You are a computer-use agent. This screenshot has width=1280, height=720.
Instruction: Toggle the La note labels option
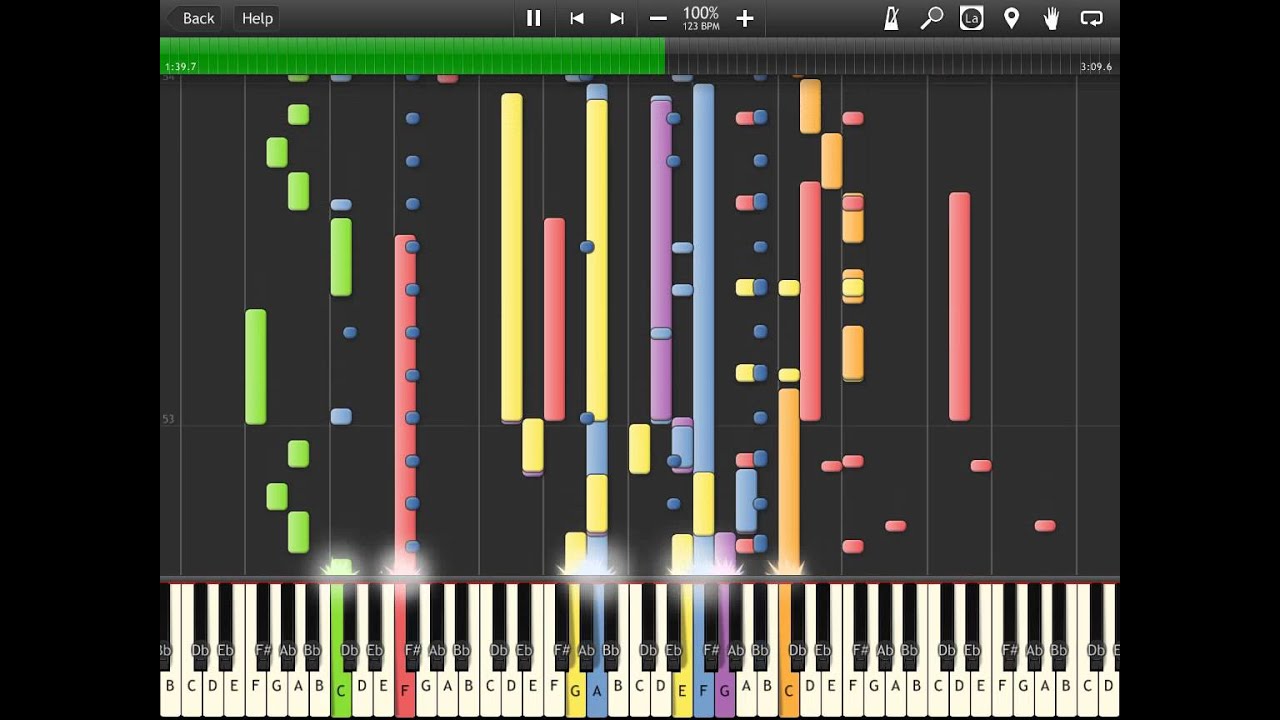[x=971, y=18]
